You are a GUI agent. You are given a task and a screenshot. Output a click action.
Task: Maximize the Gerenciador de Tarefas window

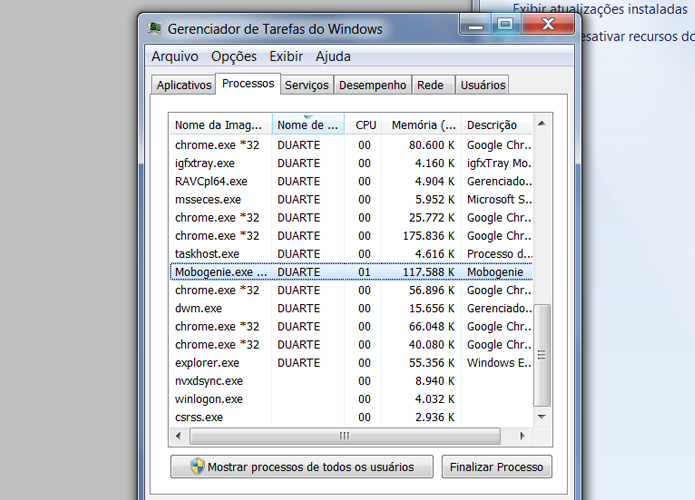point(505,24)
